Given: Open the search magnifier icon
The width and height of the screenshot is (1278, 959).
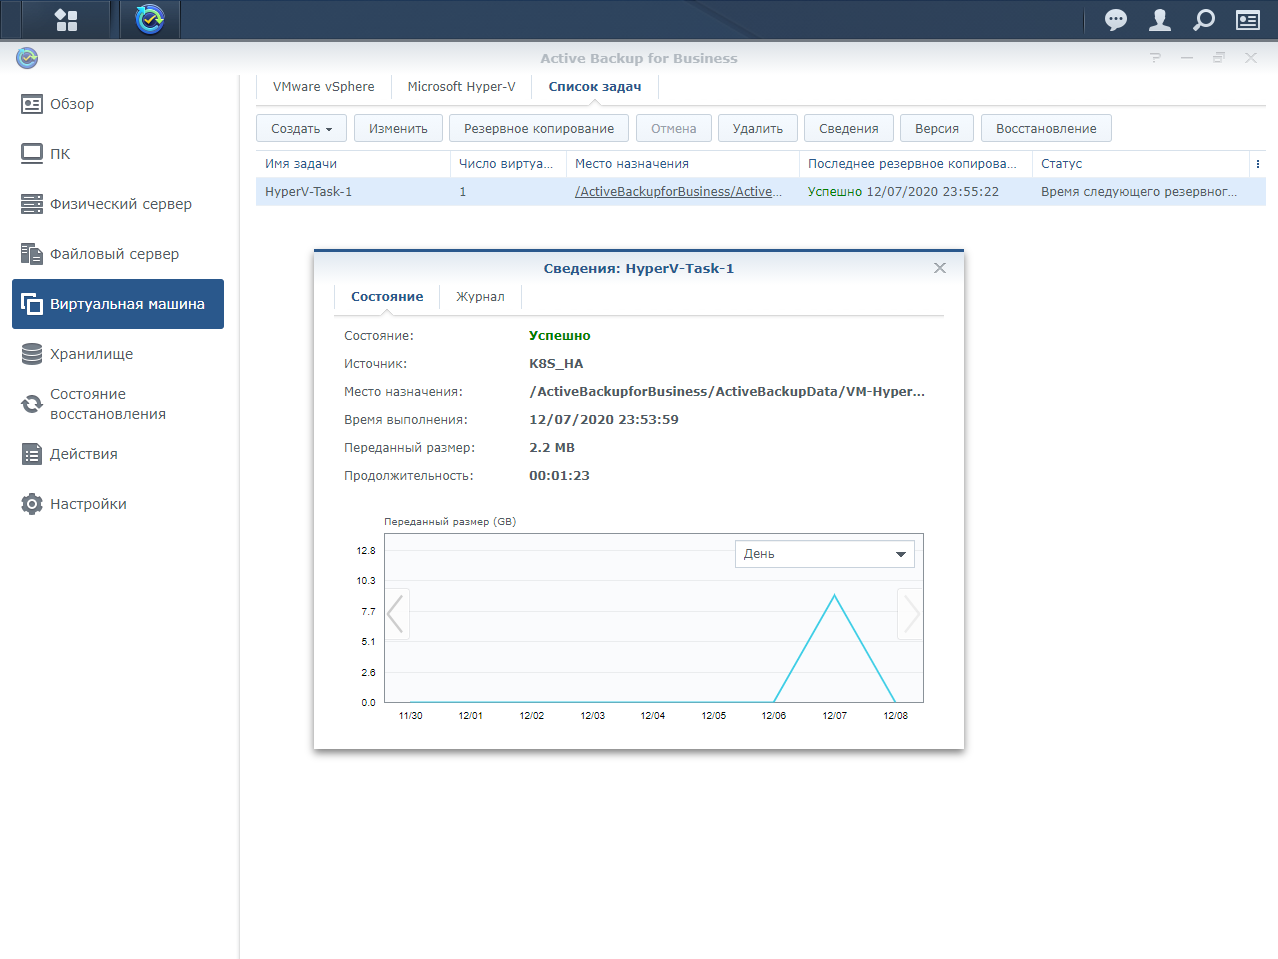Looking at the screenshot, I should click(1204, 19).
